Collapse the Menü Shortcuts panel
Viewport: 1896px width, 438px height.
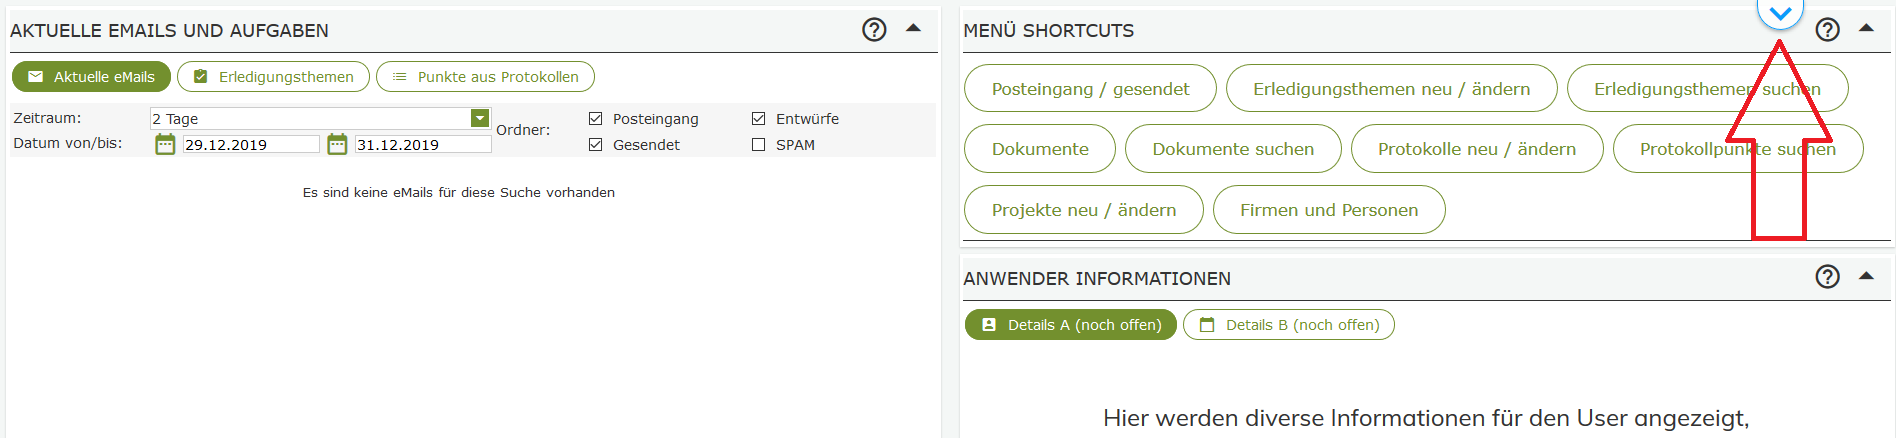click(x=1866, y=28)
